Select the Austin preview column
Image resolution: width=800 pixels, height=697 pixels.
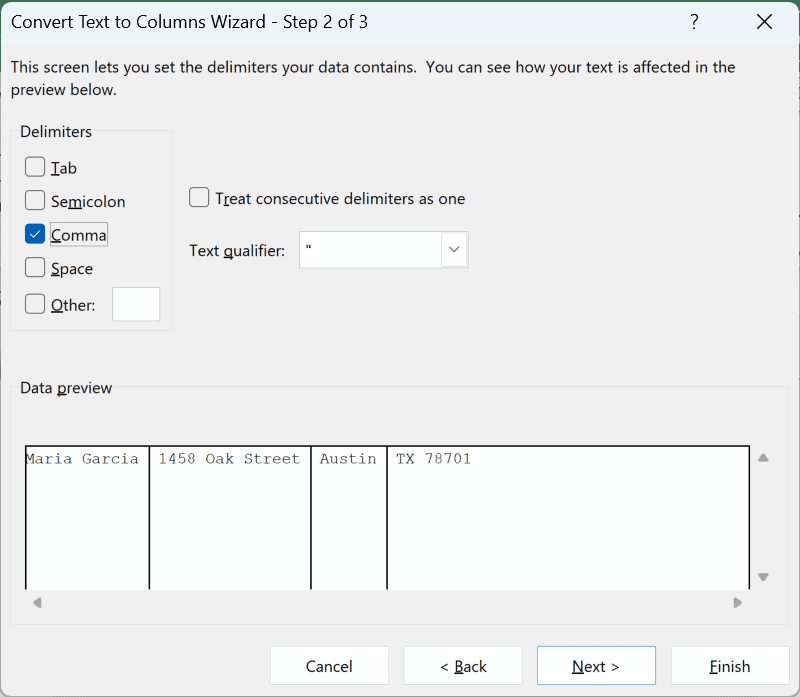pyautogui.click(x=349, y=518)
